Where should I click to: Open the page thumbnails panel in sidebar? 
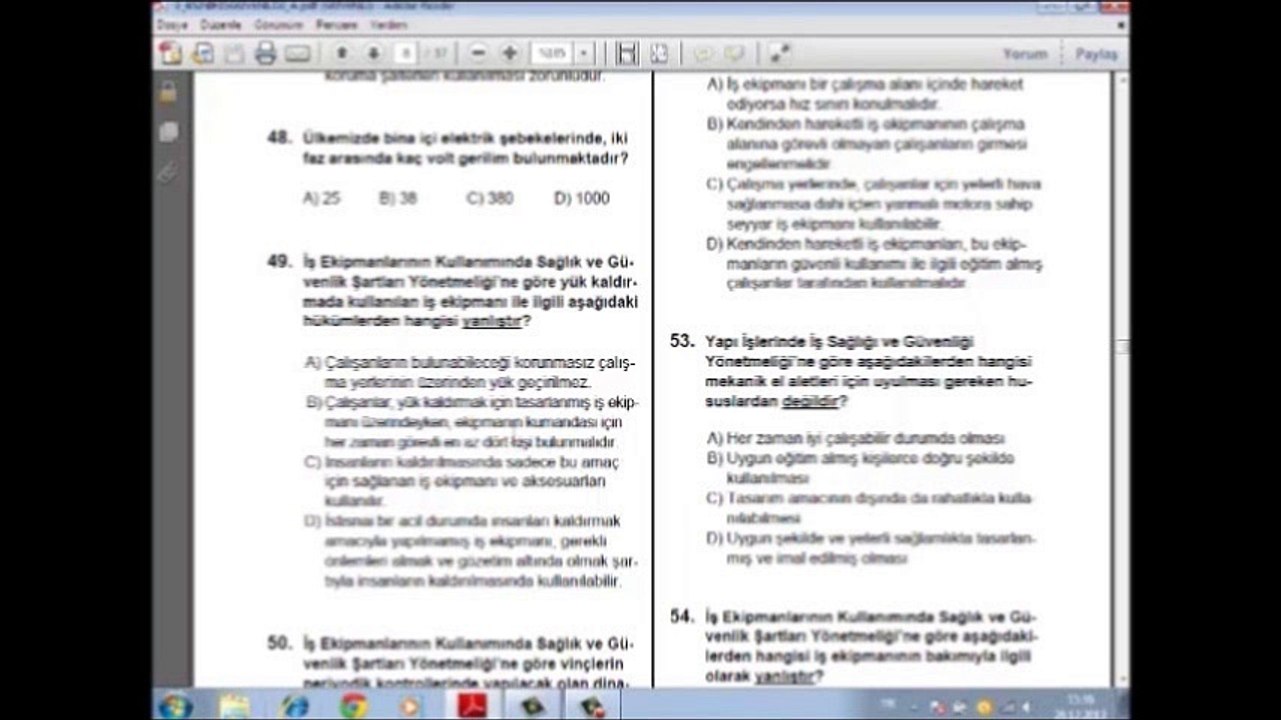[x=168, y=131]
